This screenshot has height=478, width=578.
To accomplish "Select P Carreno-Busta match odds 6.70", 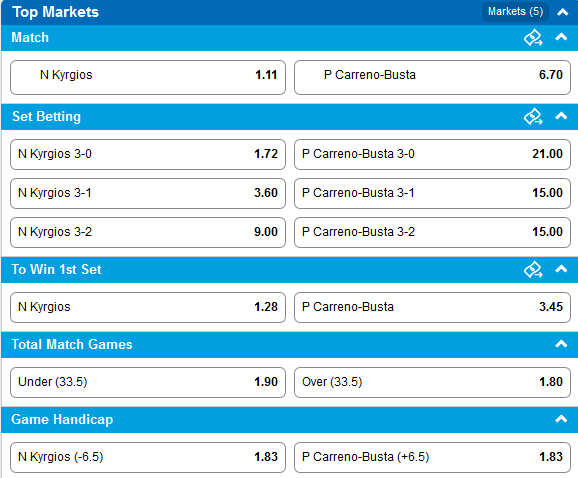I will pyautogui.click(x=432, y=77).
